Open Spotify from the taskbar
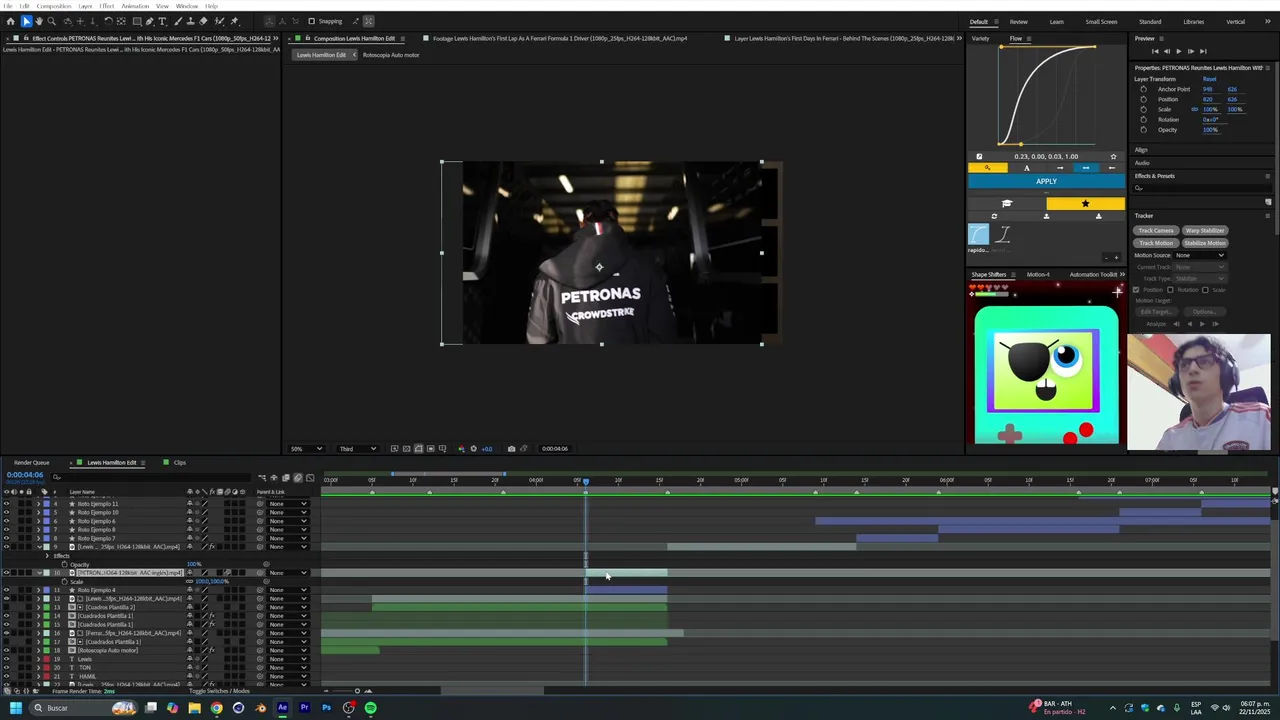This screenshot has height=720, width=1280. [370, 708]
